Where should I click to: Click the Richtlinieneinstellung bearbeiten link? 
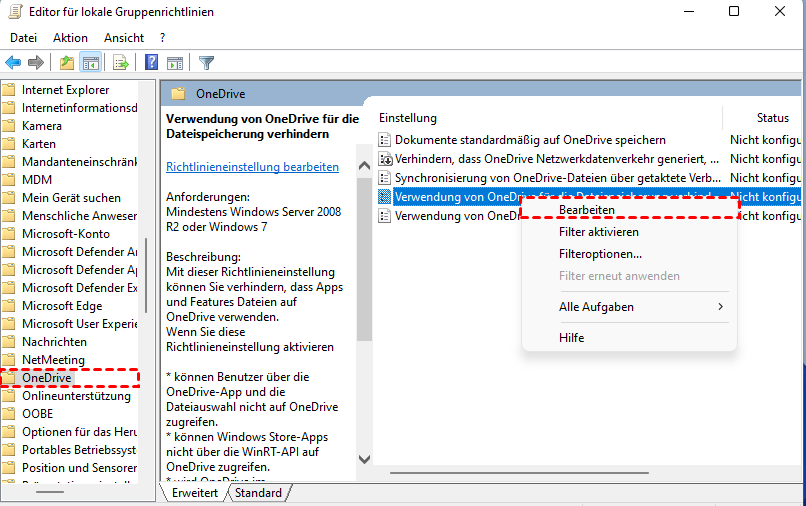coord(252,167)
